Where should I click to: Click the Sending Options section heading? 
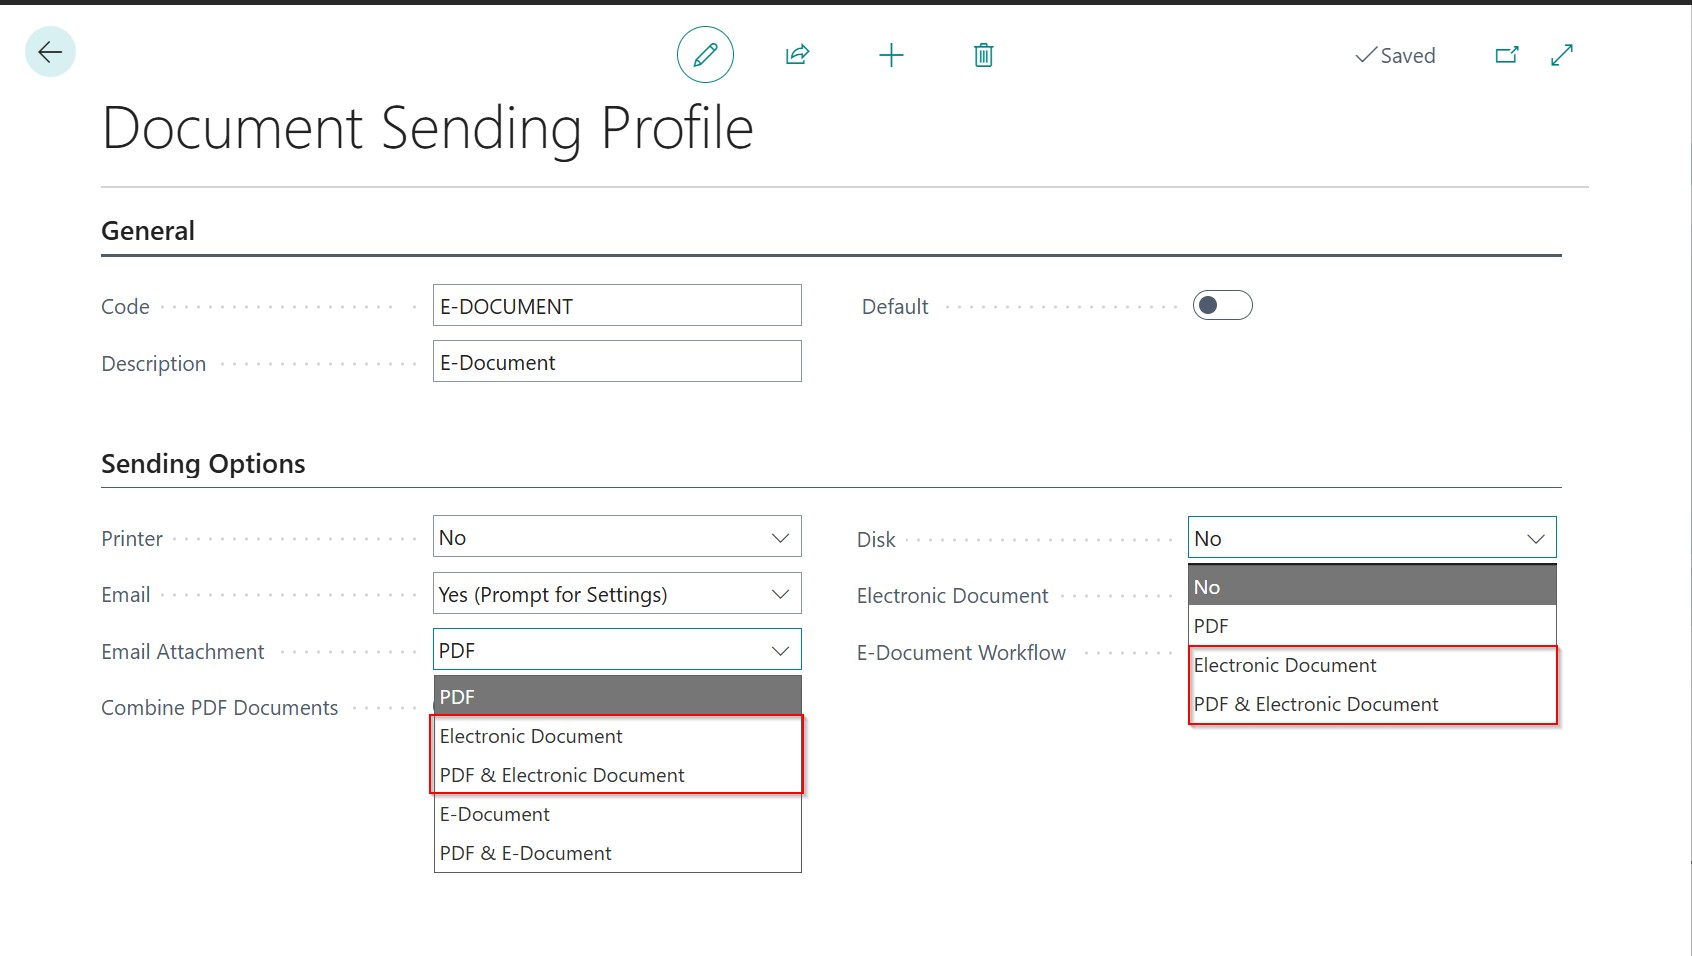click(x=203, y=464)
